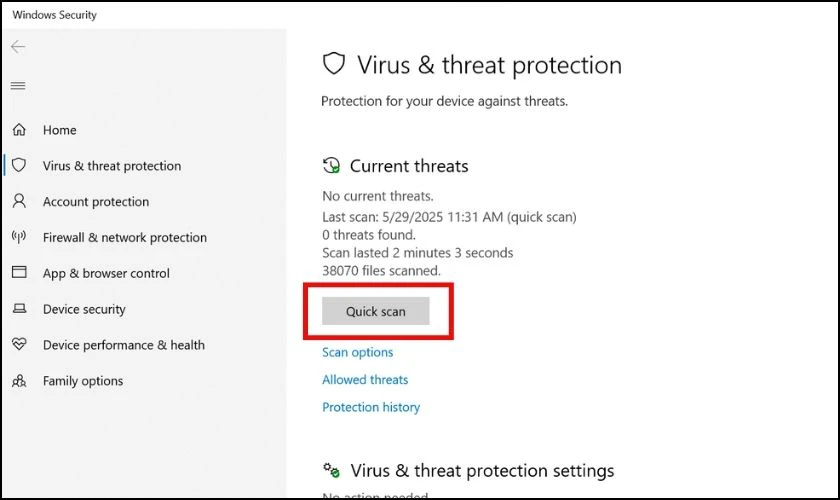Go to Firewall & network protection
Screen dimensions: 840x500
coord(125,237)
